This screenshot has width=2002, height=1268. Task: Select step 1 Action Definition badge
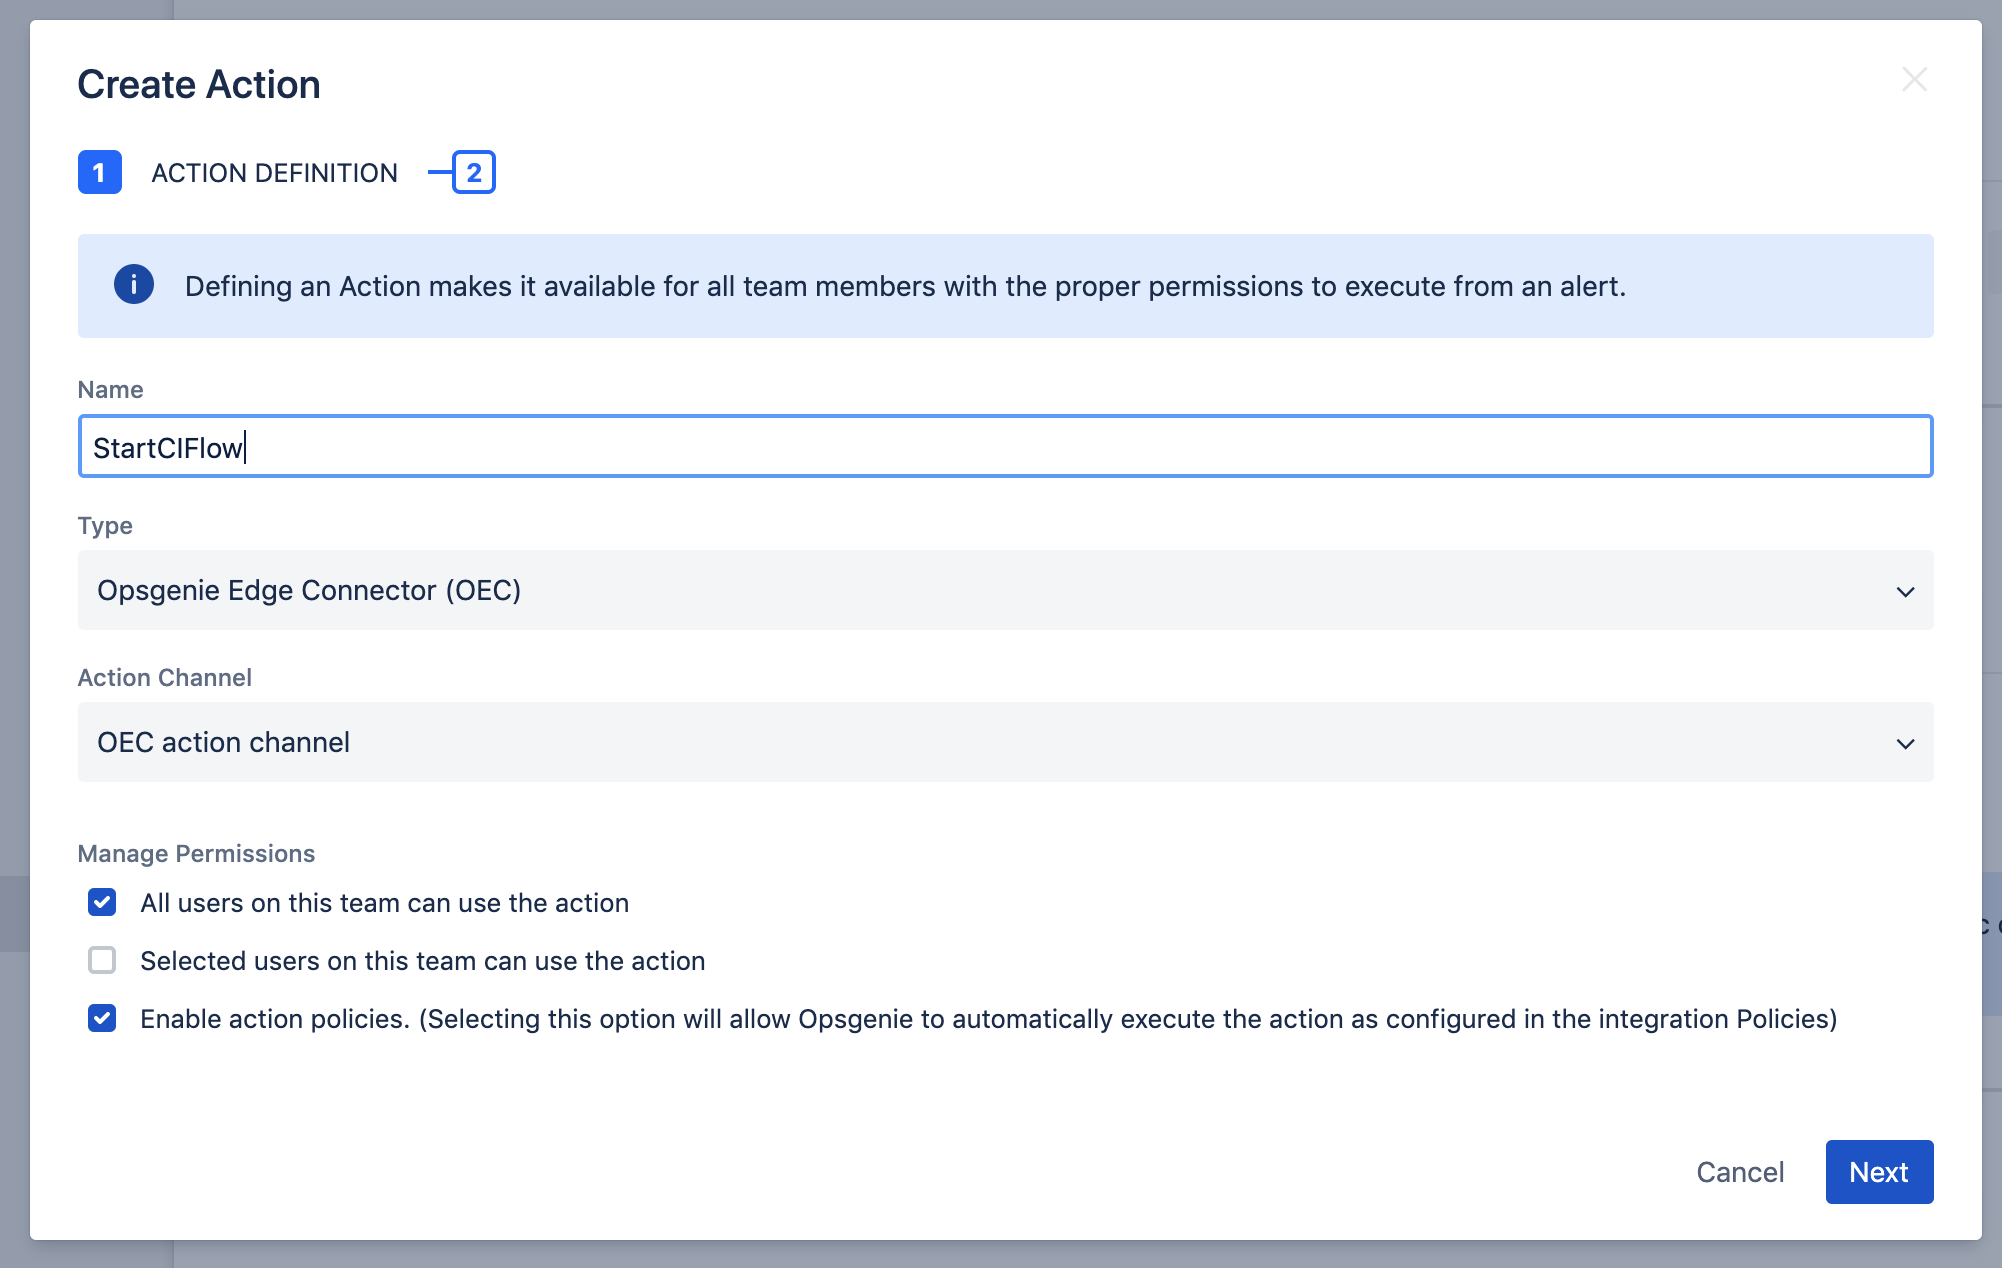(100, 172)
